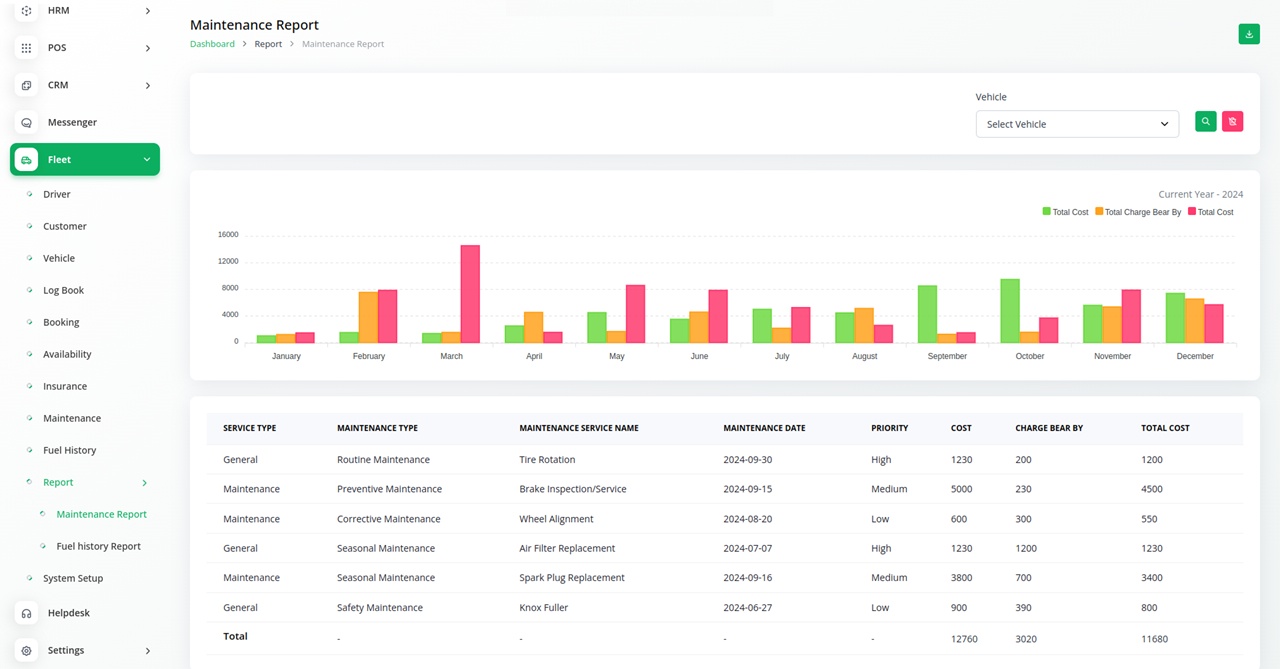Click the date 2024-08-20 cell
This screenshot has height=669, width=1280.
(x=748, y=519)
